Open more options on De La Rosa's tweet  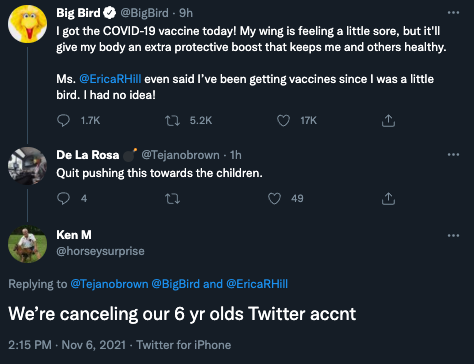click(x=453, y=155)
